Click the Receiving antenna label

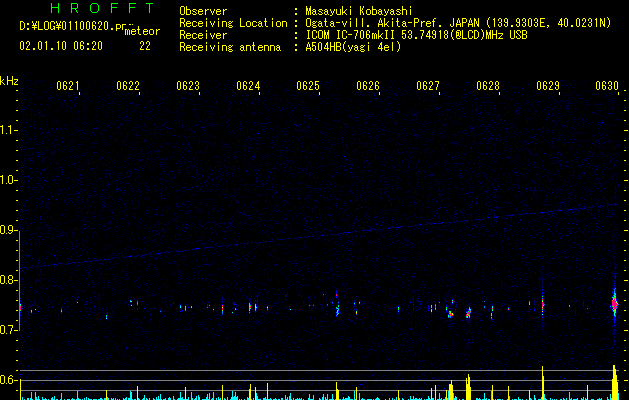coord(230,47)
